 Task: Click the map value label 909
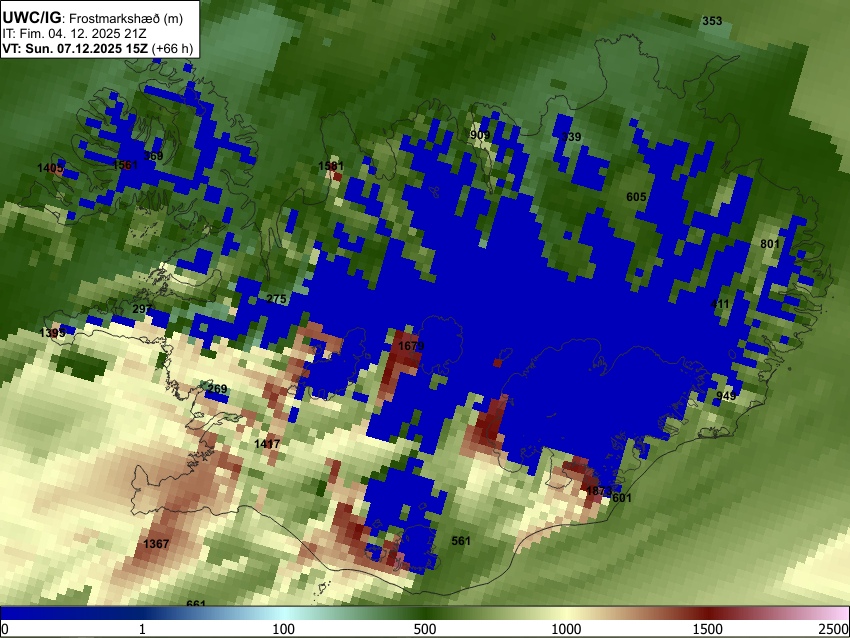[x=480, y=134]
